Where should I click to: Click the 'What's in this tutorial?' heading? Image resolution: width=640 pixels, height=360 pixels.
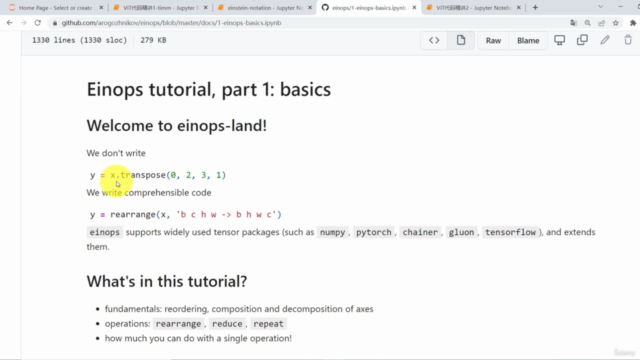tap(167, 282)
